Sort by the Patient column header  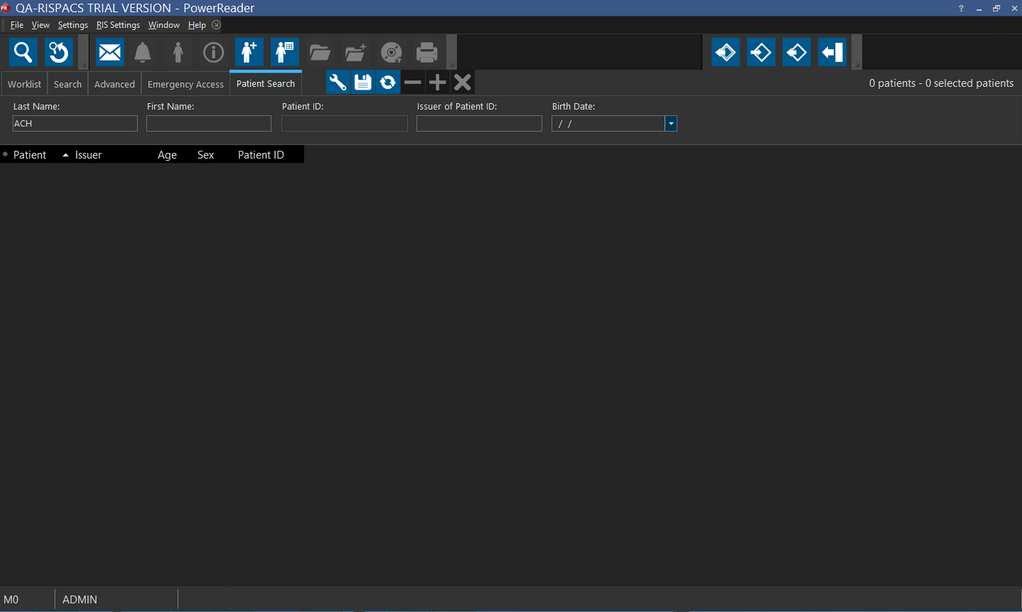click(30, 155)
